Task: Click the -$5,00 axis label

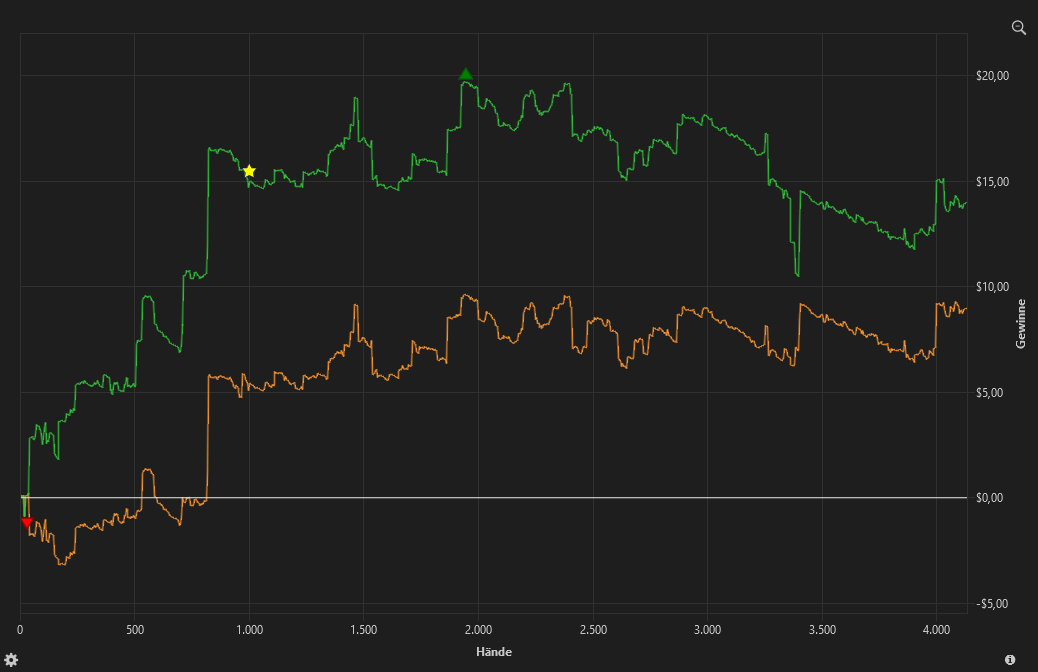Action: click(x=992, y=604)
